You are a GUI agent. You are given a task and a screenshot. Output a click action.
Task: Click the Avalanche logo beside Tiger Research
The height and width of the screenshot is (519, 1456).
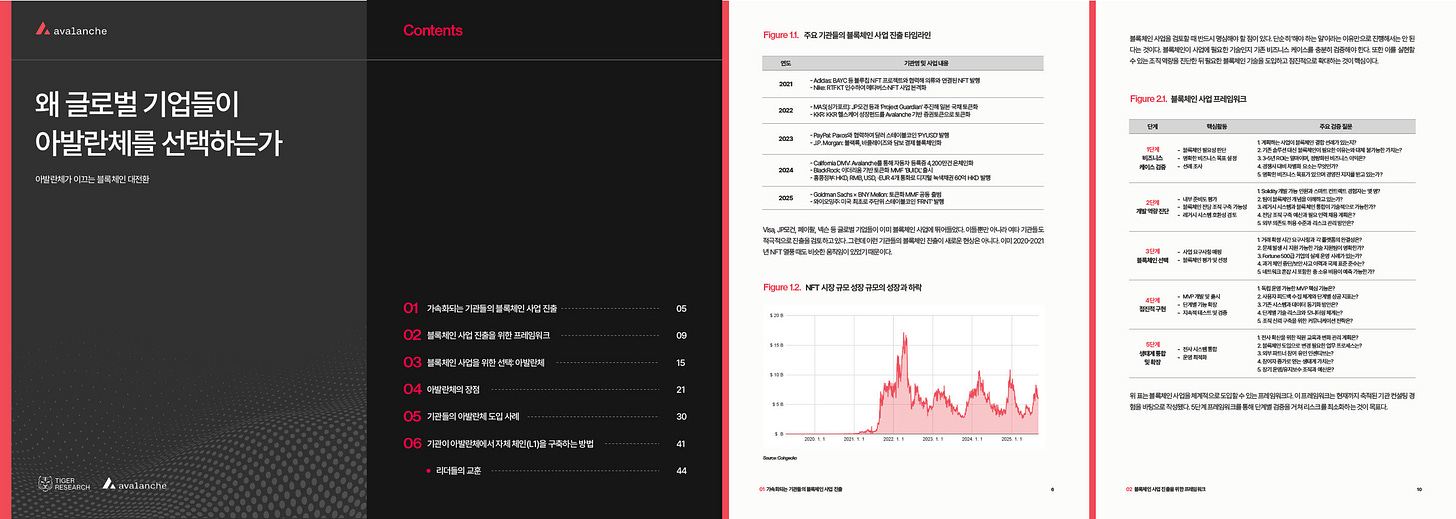point(135,484)
